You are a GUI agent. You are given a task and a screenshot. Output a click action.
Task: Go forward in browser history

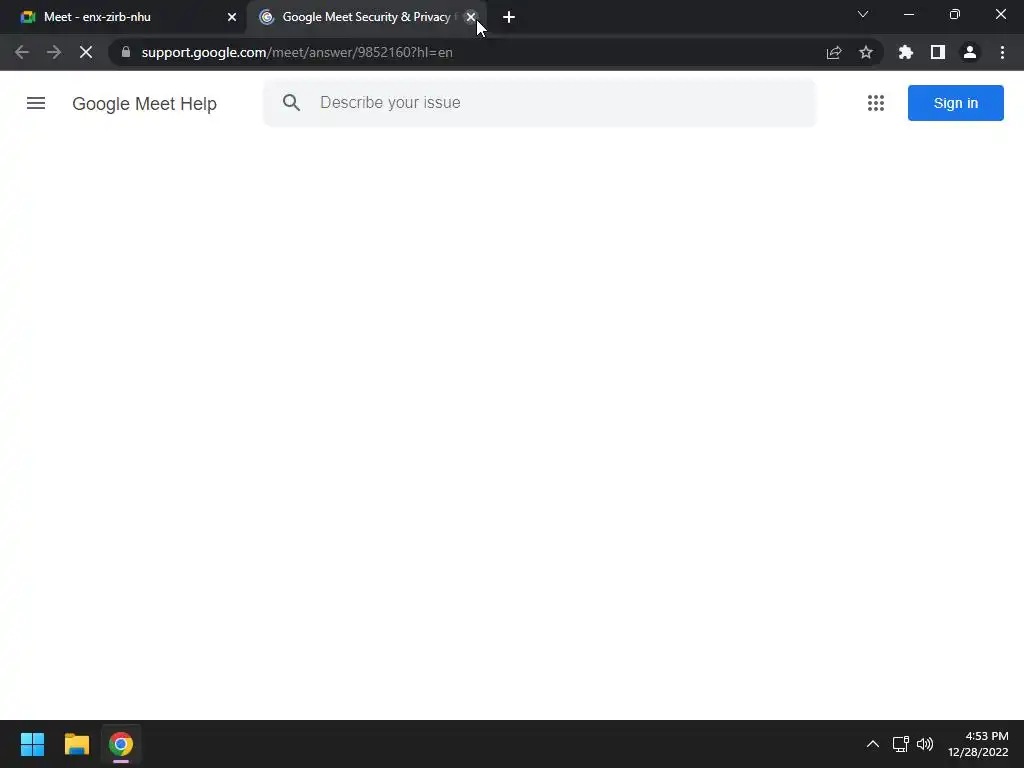[x=54, y=52]
